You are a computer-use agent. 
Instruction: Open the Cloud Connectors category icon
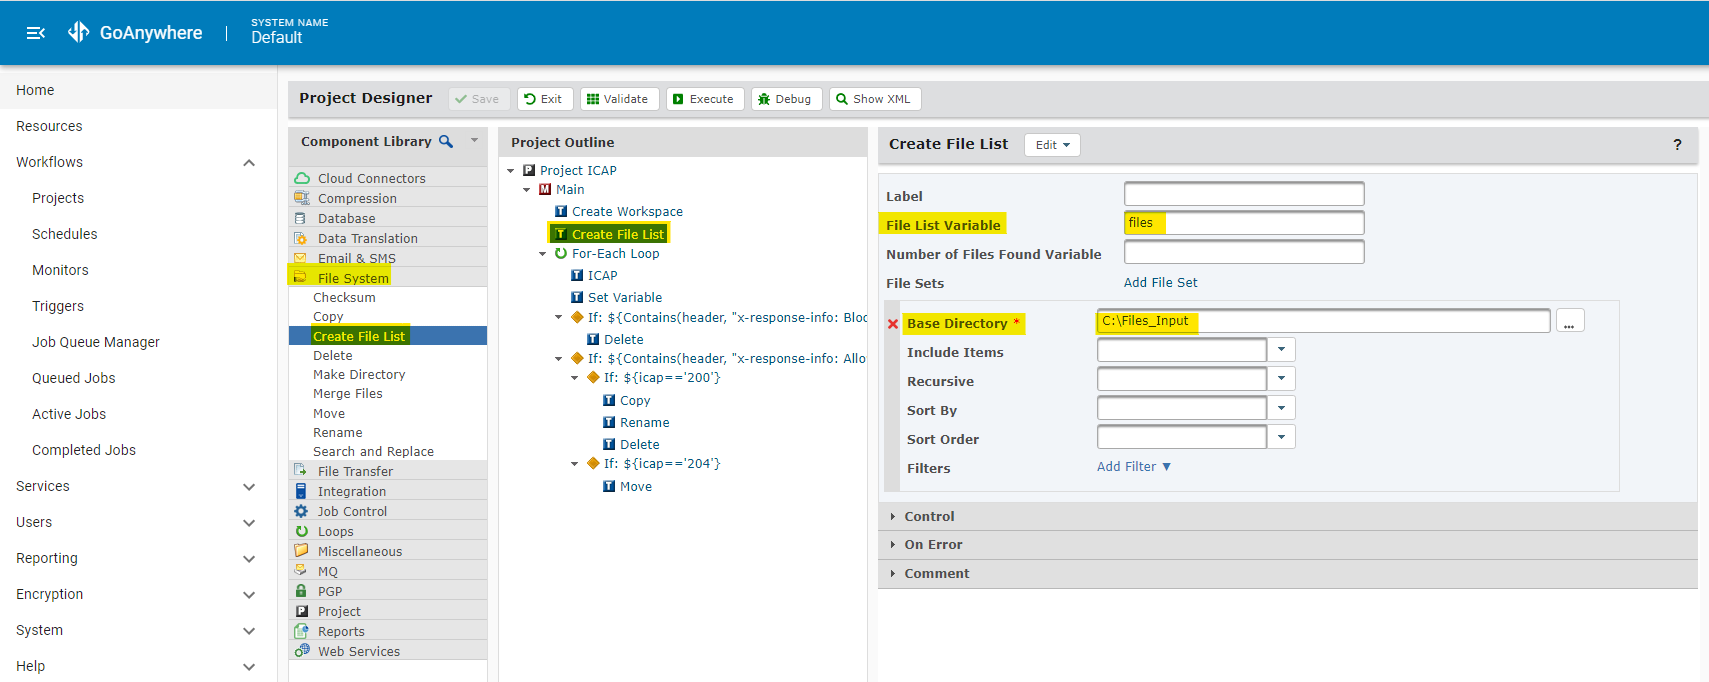click(x=301, y=178)
